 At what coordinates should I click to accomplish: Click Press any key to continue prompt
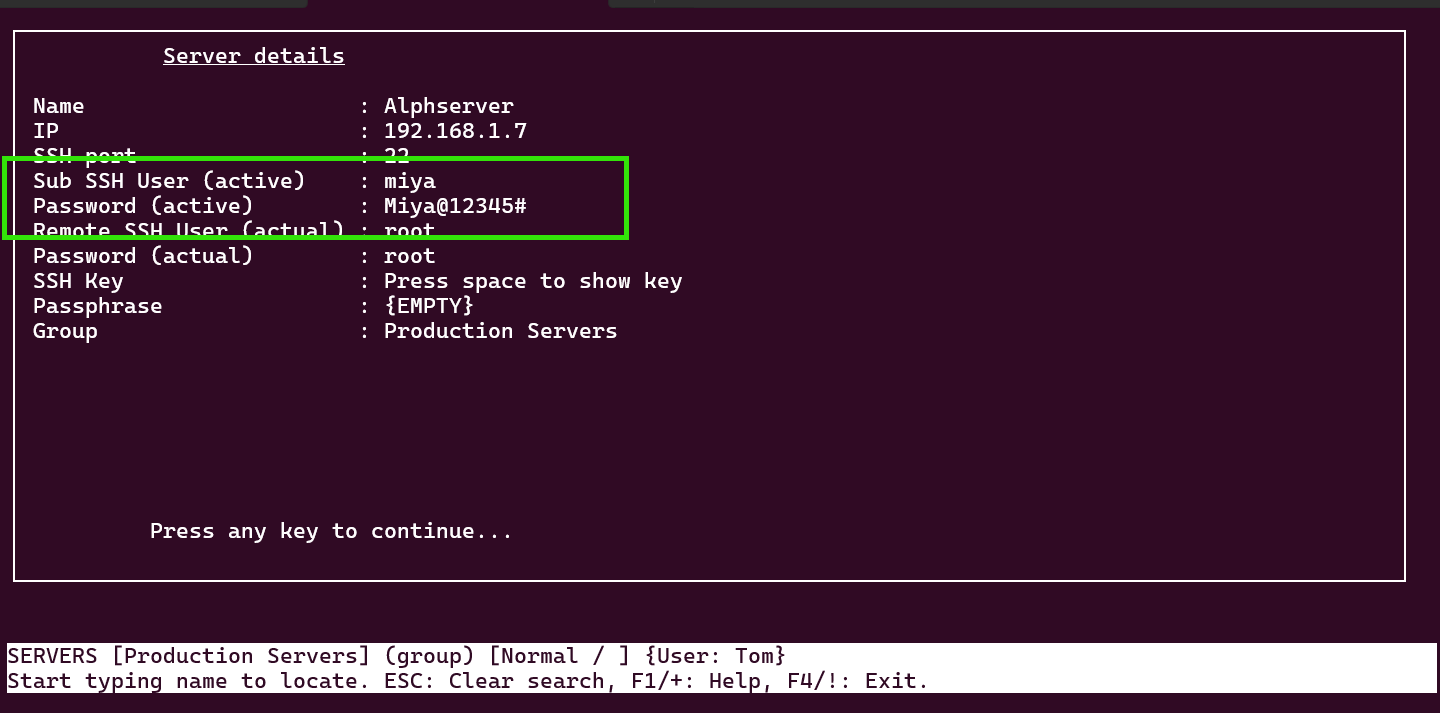331,531
